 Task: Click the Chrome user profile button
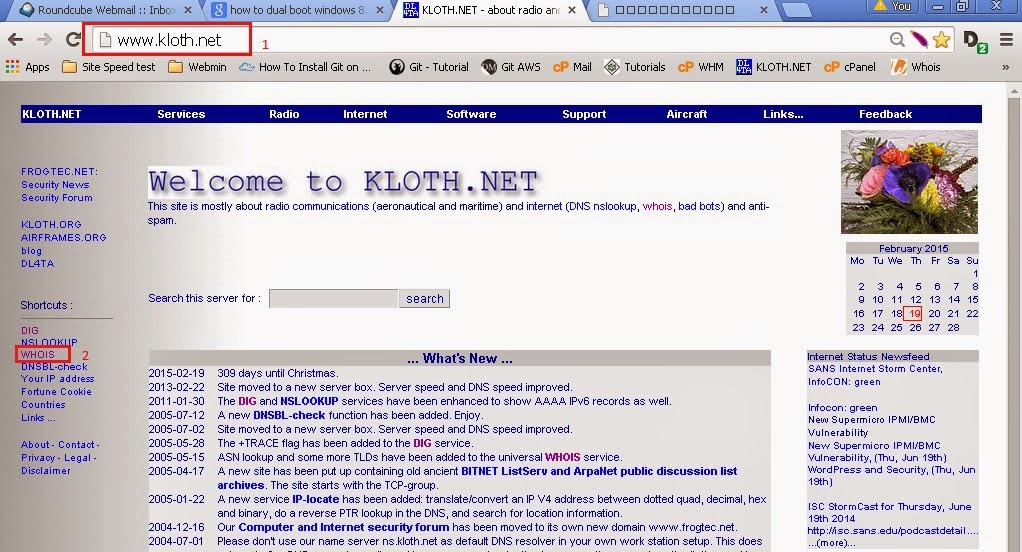[x=893, y=6]
